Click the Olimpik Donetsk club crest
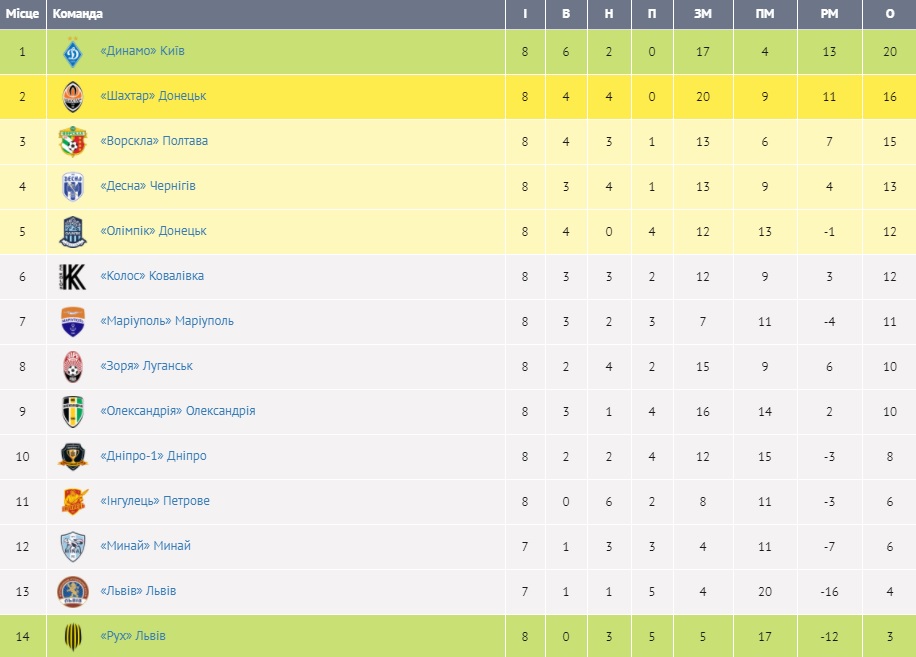This screenshot has height=657, width=916. pos(73,231)
